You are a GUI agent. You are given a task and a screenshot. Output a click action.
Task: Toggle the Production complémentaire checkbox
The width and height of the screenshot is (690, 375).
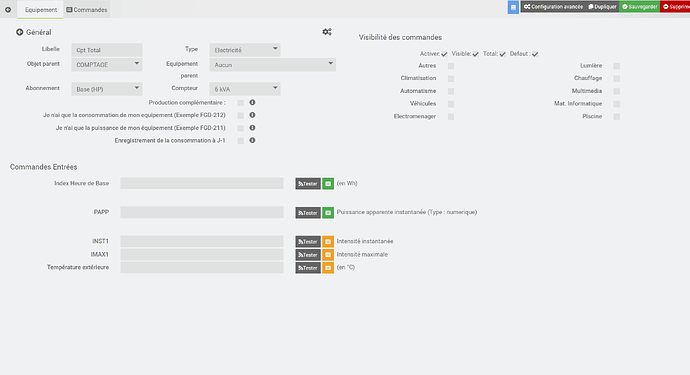tap(240, 103)
